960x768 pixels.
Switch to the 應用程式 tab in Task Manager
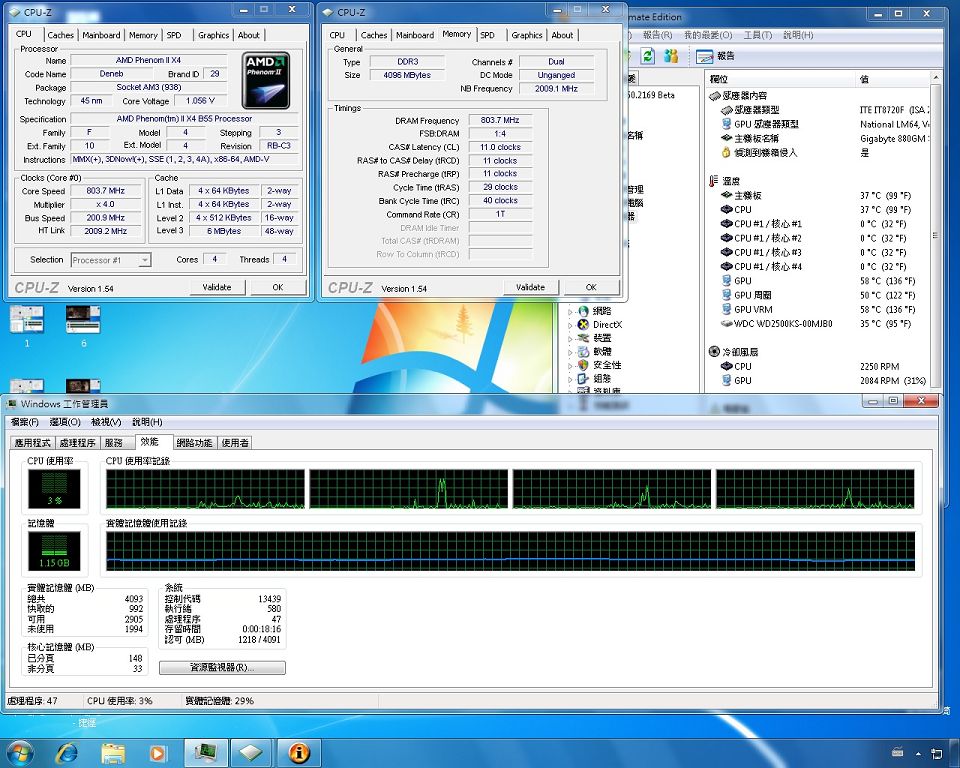pyautogui.click(x=32, y=443)
